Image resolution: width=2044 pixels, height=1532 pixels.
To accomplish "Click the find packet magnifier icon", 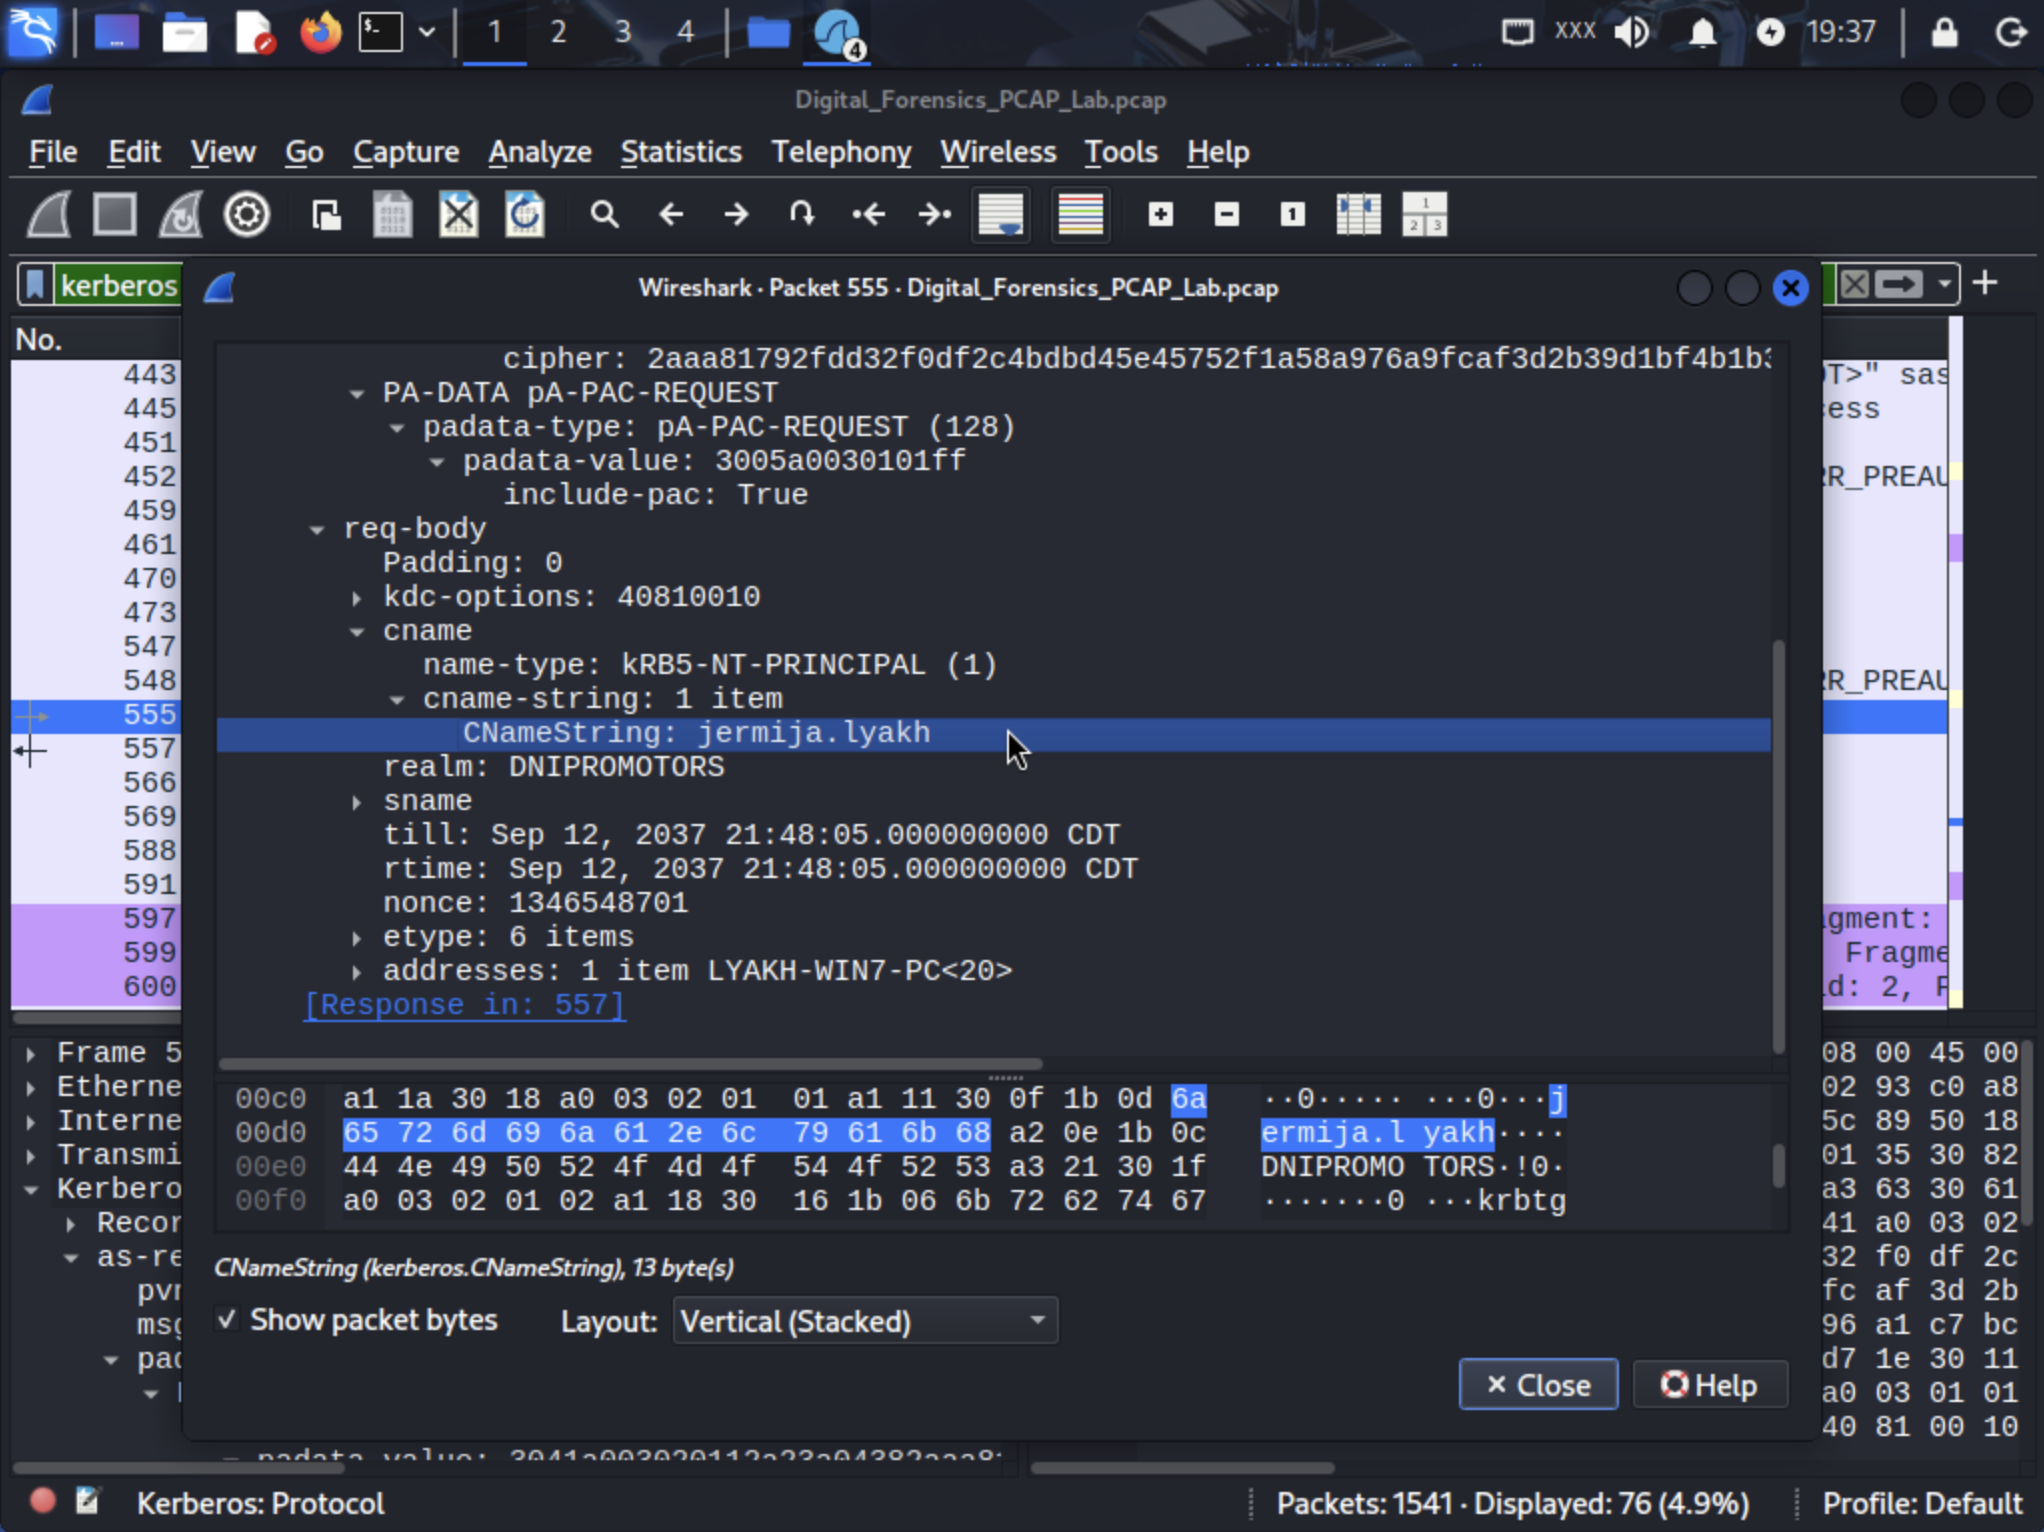I will tap(604, 214).
